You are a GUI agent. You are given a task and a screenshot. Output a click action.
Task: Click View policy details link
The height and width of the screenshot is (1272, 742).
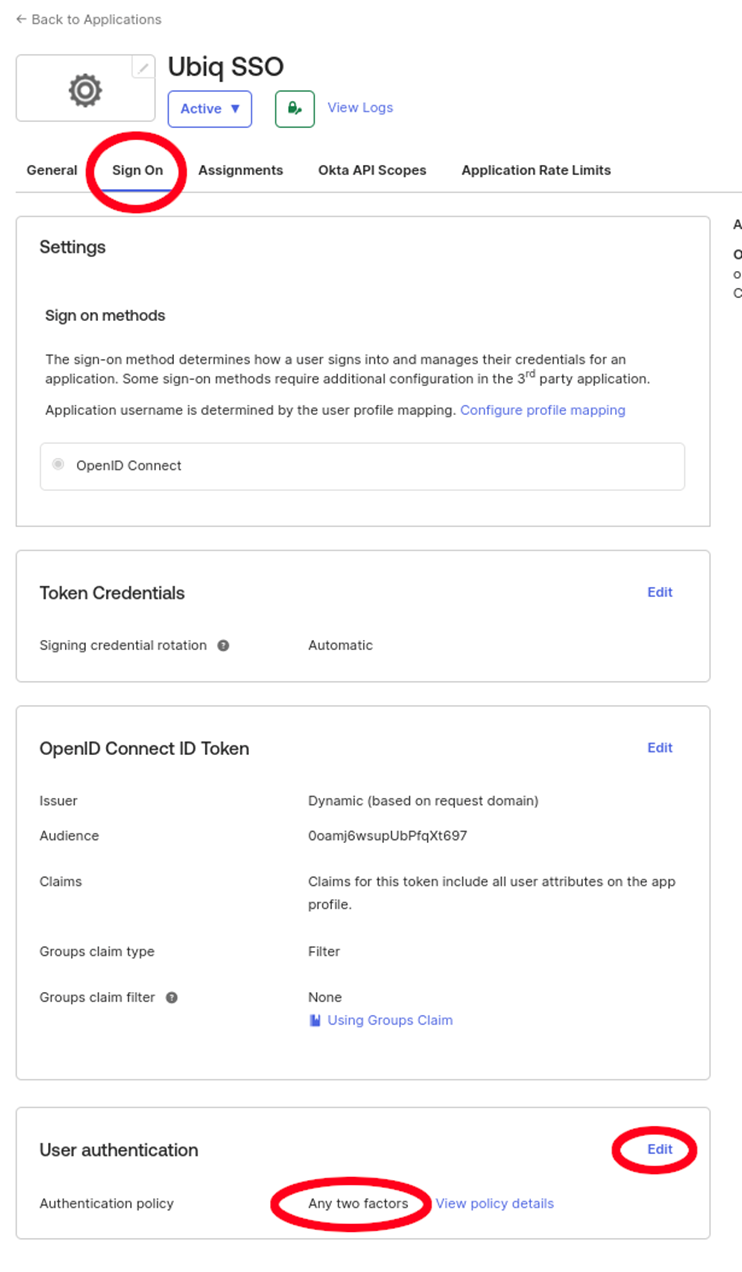point(494,1204)
